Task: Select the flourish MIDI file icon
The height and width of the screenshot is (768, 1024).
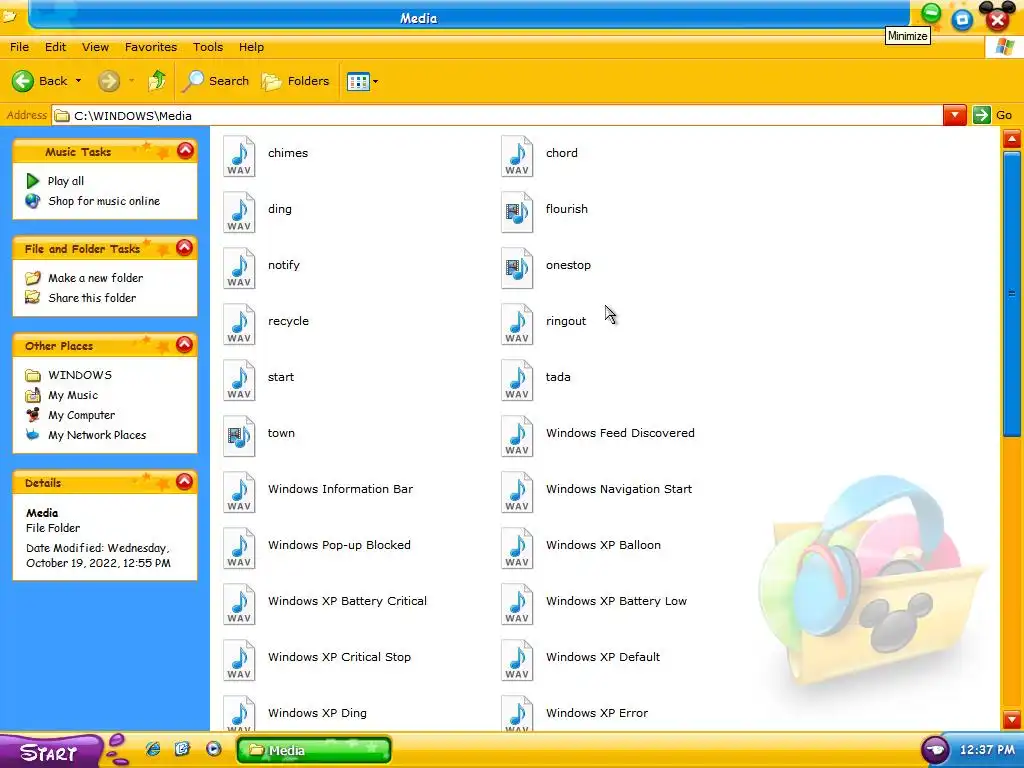Action: [517, 212]
